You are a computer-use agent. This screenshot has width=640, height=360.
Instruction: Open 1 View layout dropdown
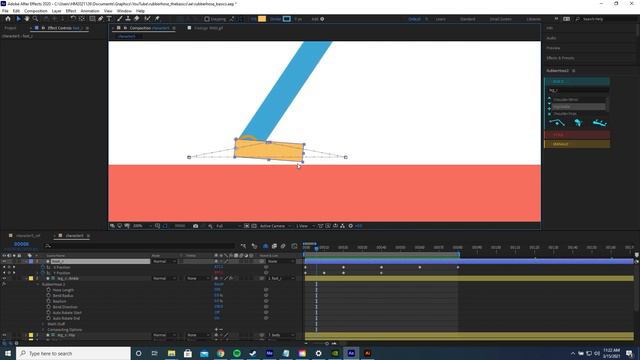point(305,226)
